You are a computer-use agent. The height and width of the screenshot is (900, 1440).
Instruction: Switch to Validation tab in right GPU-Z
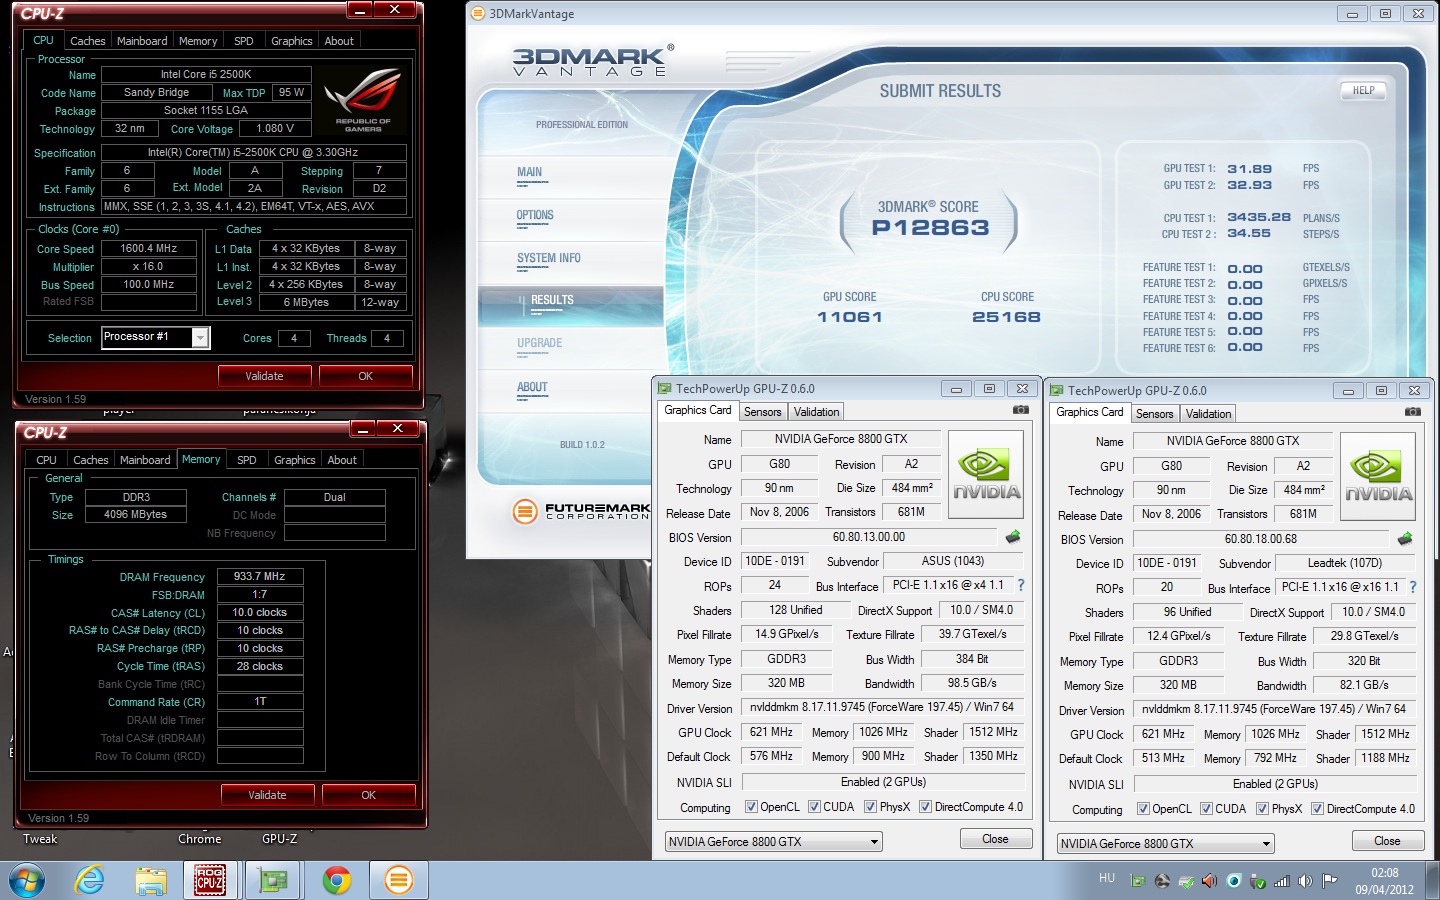coord(1209,414)
